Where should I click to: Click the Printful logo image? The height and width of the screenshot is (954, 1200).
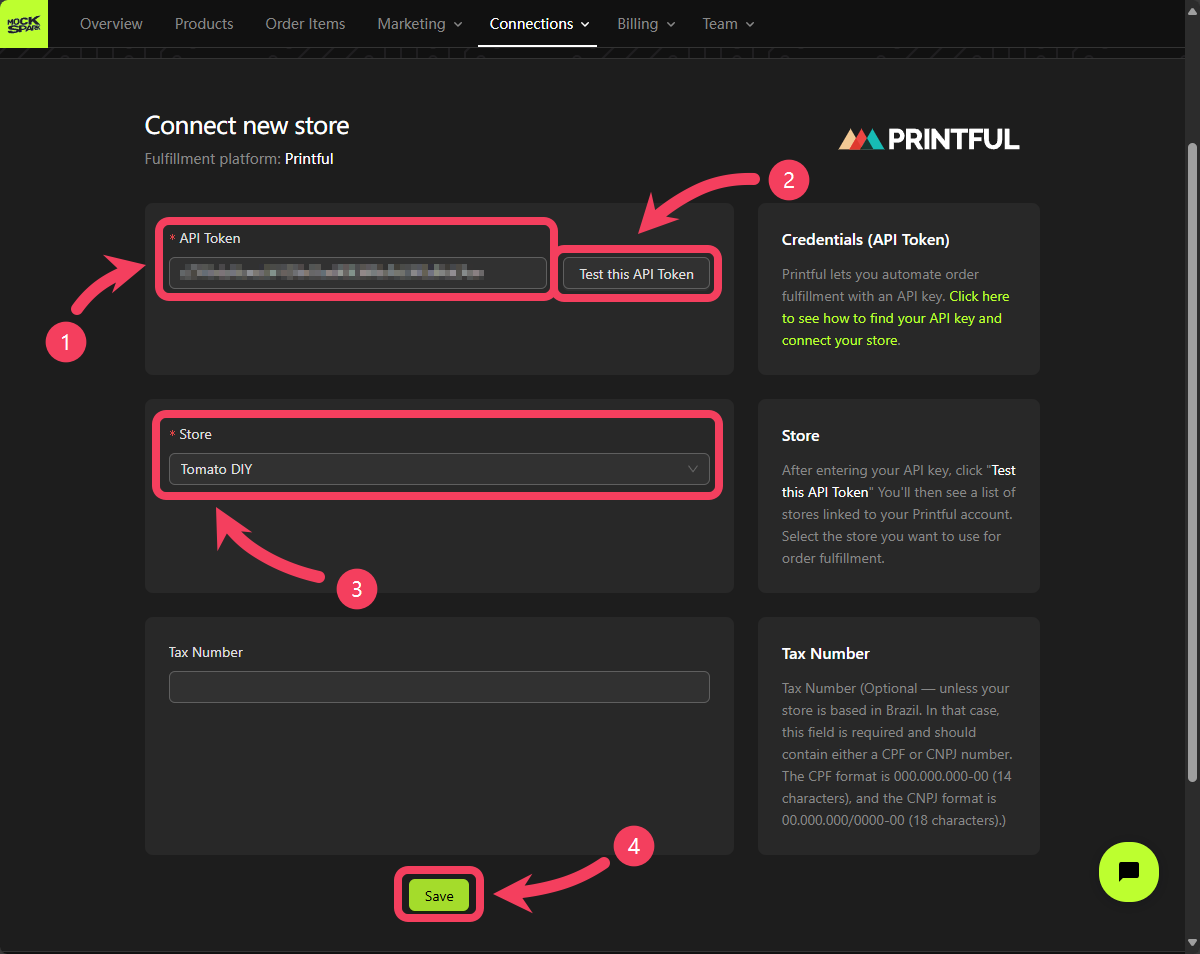click(929, 139)
